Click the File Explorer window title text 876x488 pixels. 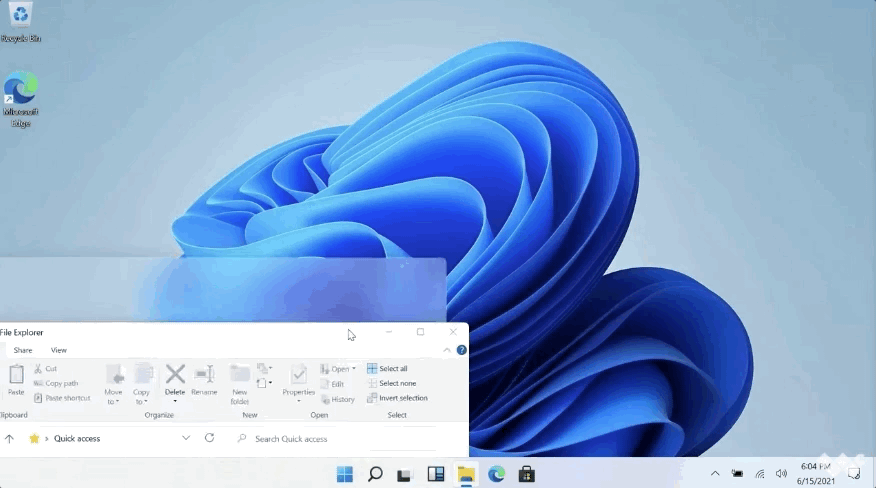click(x=21, y=332)
